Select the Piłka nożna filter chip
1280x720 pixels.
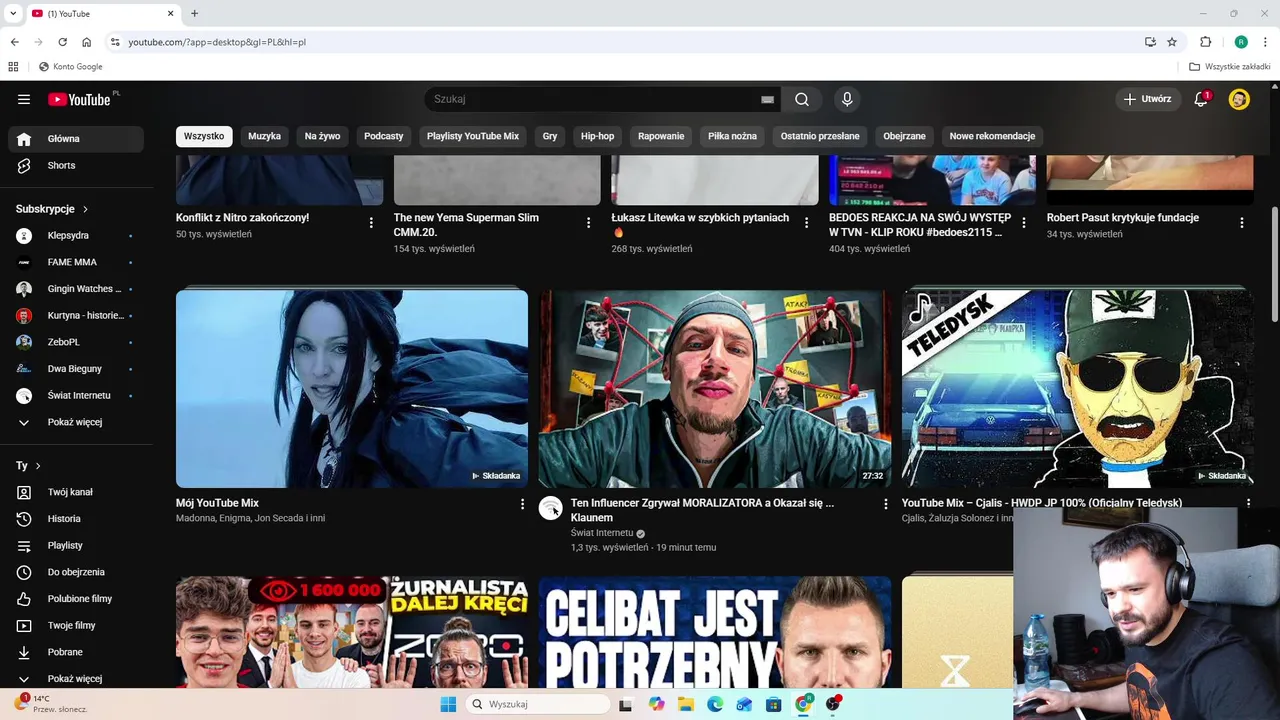(733, 136)
